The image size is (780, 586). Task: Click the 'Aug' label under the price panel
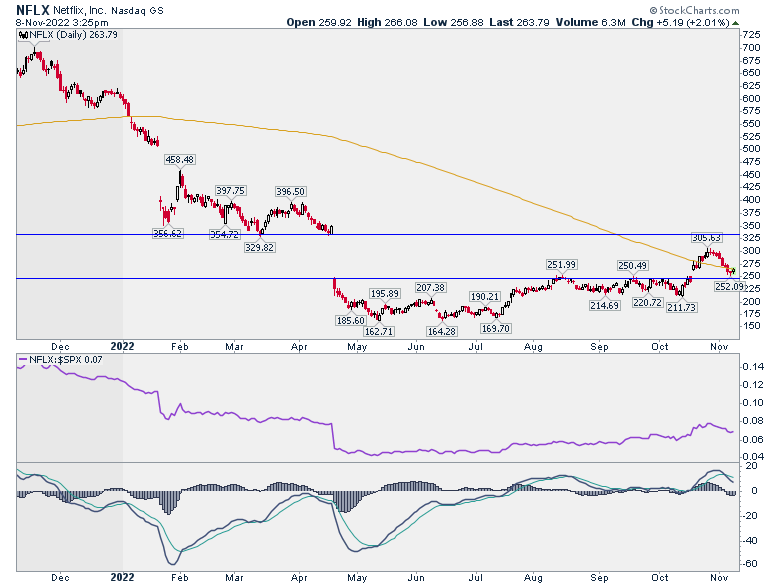click(x=533, y=347)
